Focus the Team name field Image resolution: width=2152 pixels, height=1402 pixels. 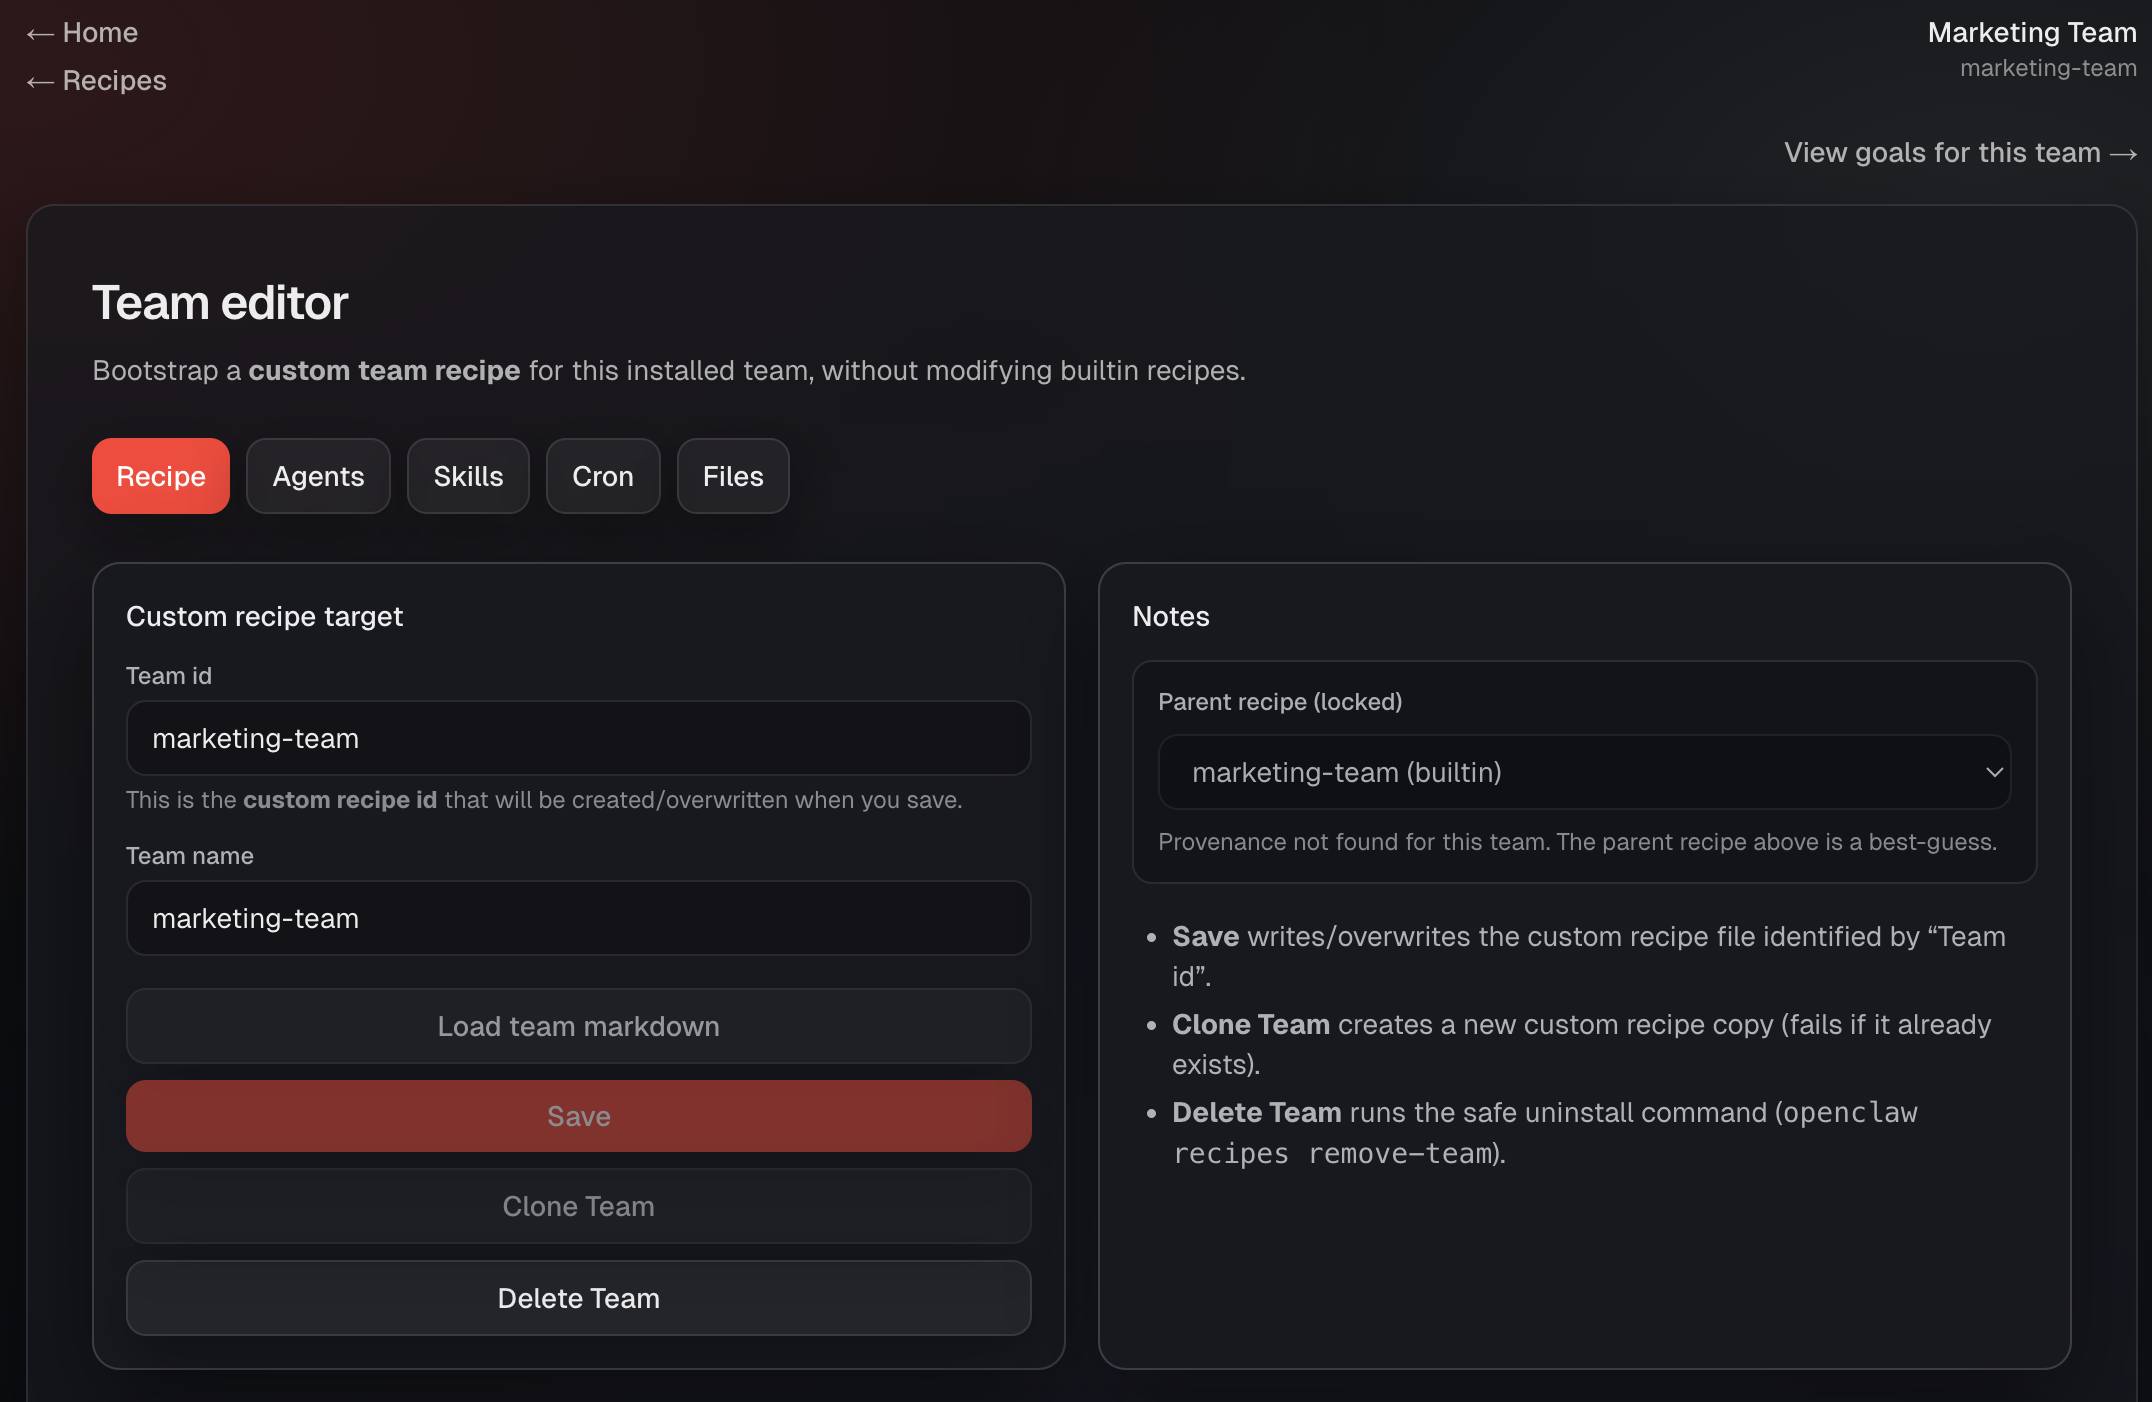pos(578,918)
